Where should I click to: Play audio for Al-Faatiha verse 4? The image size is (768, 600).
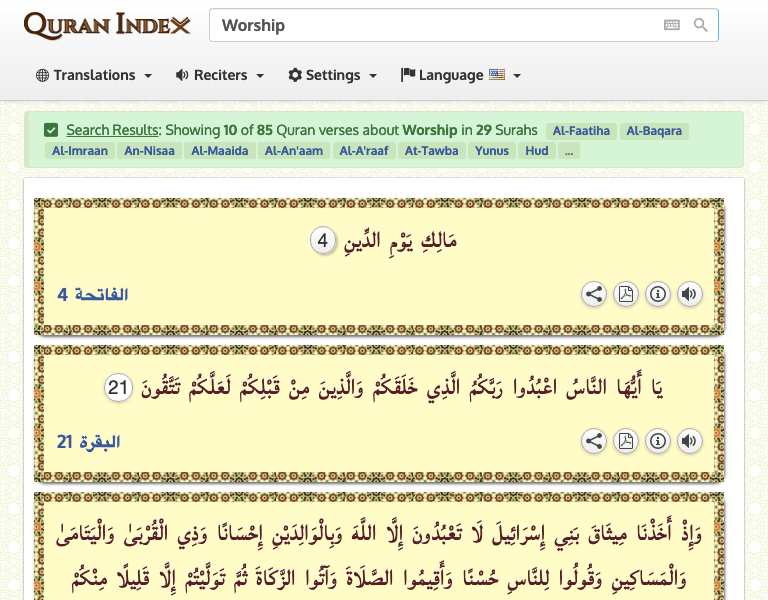click(689, 294)
